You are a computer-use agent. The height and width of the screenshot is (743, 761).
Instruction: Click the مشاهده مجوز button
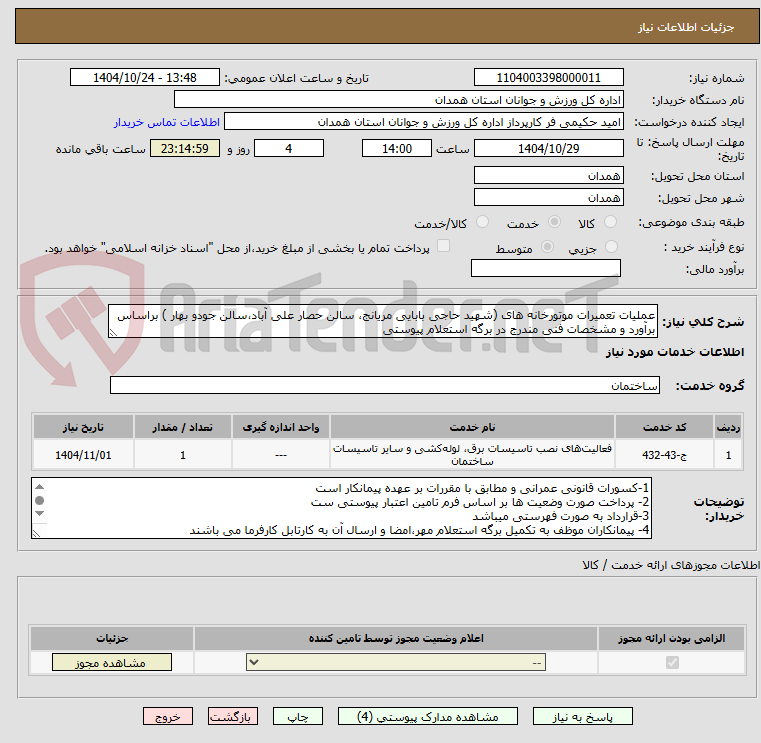click(112, 662)
